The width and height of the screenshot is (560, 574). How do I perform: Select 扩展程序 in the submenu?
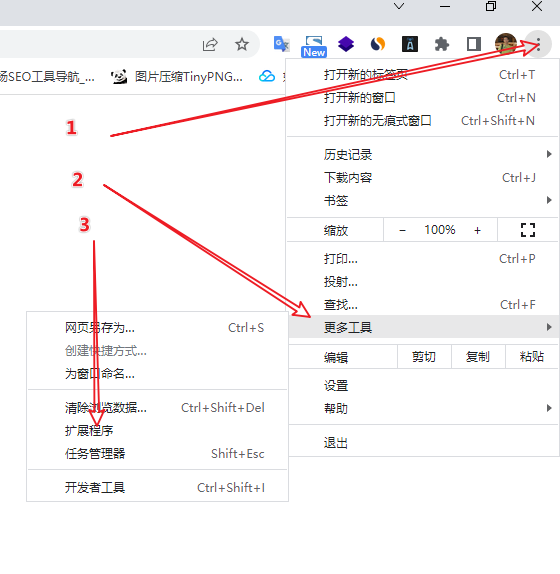pyautogui.click(x=157, y=430)
